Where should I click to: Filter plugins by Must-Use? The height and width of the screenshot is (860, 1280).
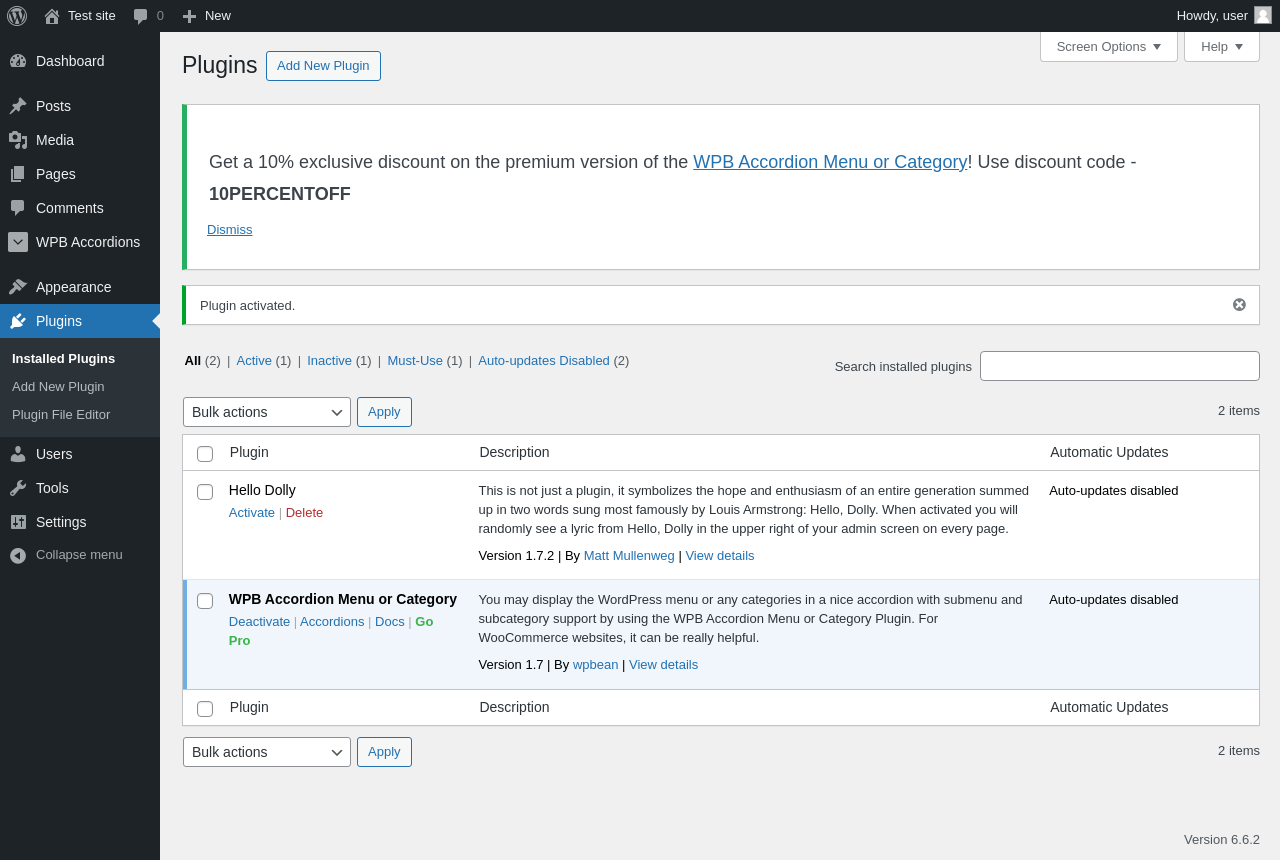(x=415, y=361)
